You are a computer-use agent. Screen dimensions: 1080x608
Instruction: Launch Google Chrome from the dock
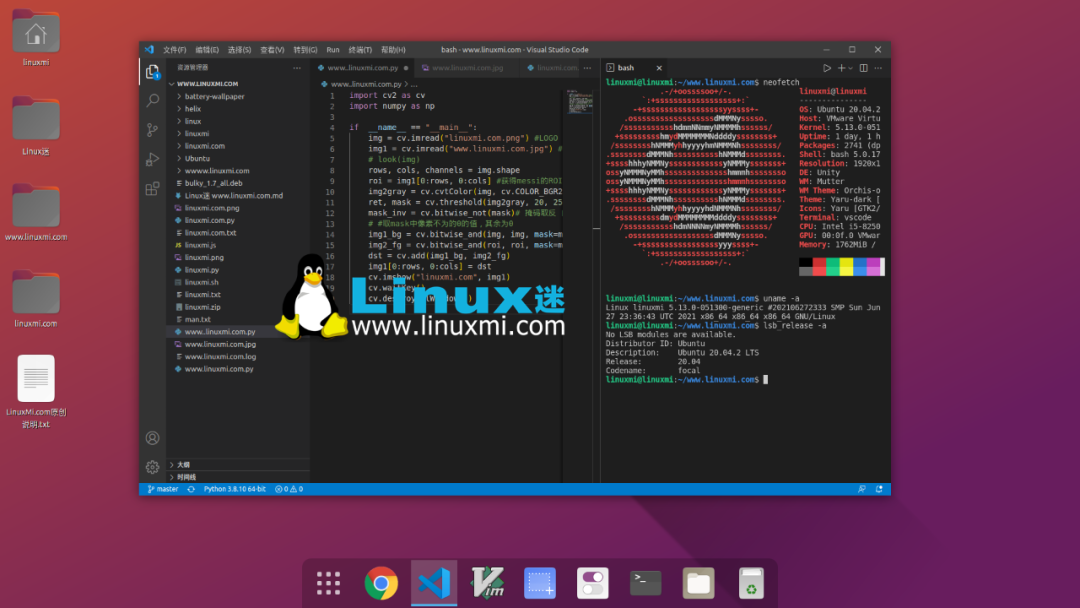pyautogui.click(x=381, y=583)
